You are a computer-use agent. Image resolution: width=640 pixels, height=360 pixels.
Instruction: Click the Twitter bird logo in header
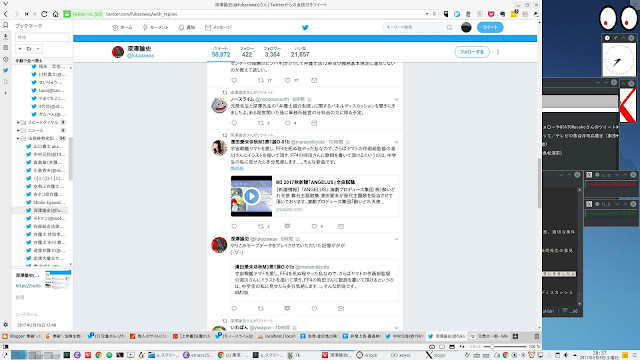click(305, 27)
